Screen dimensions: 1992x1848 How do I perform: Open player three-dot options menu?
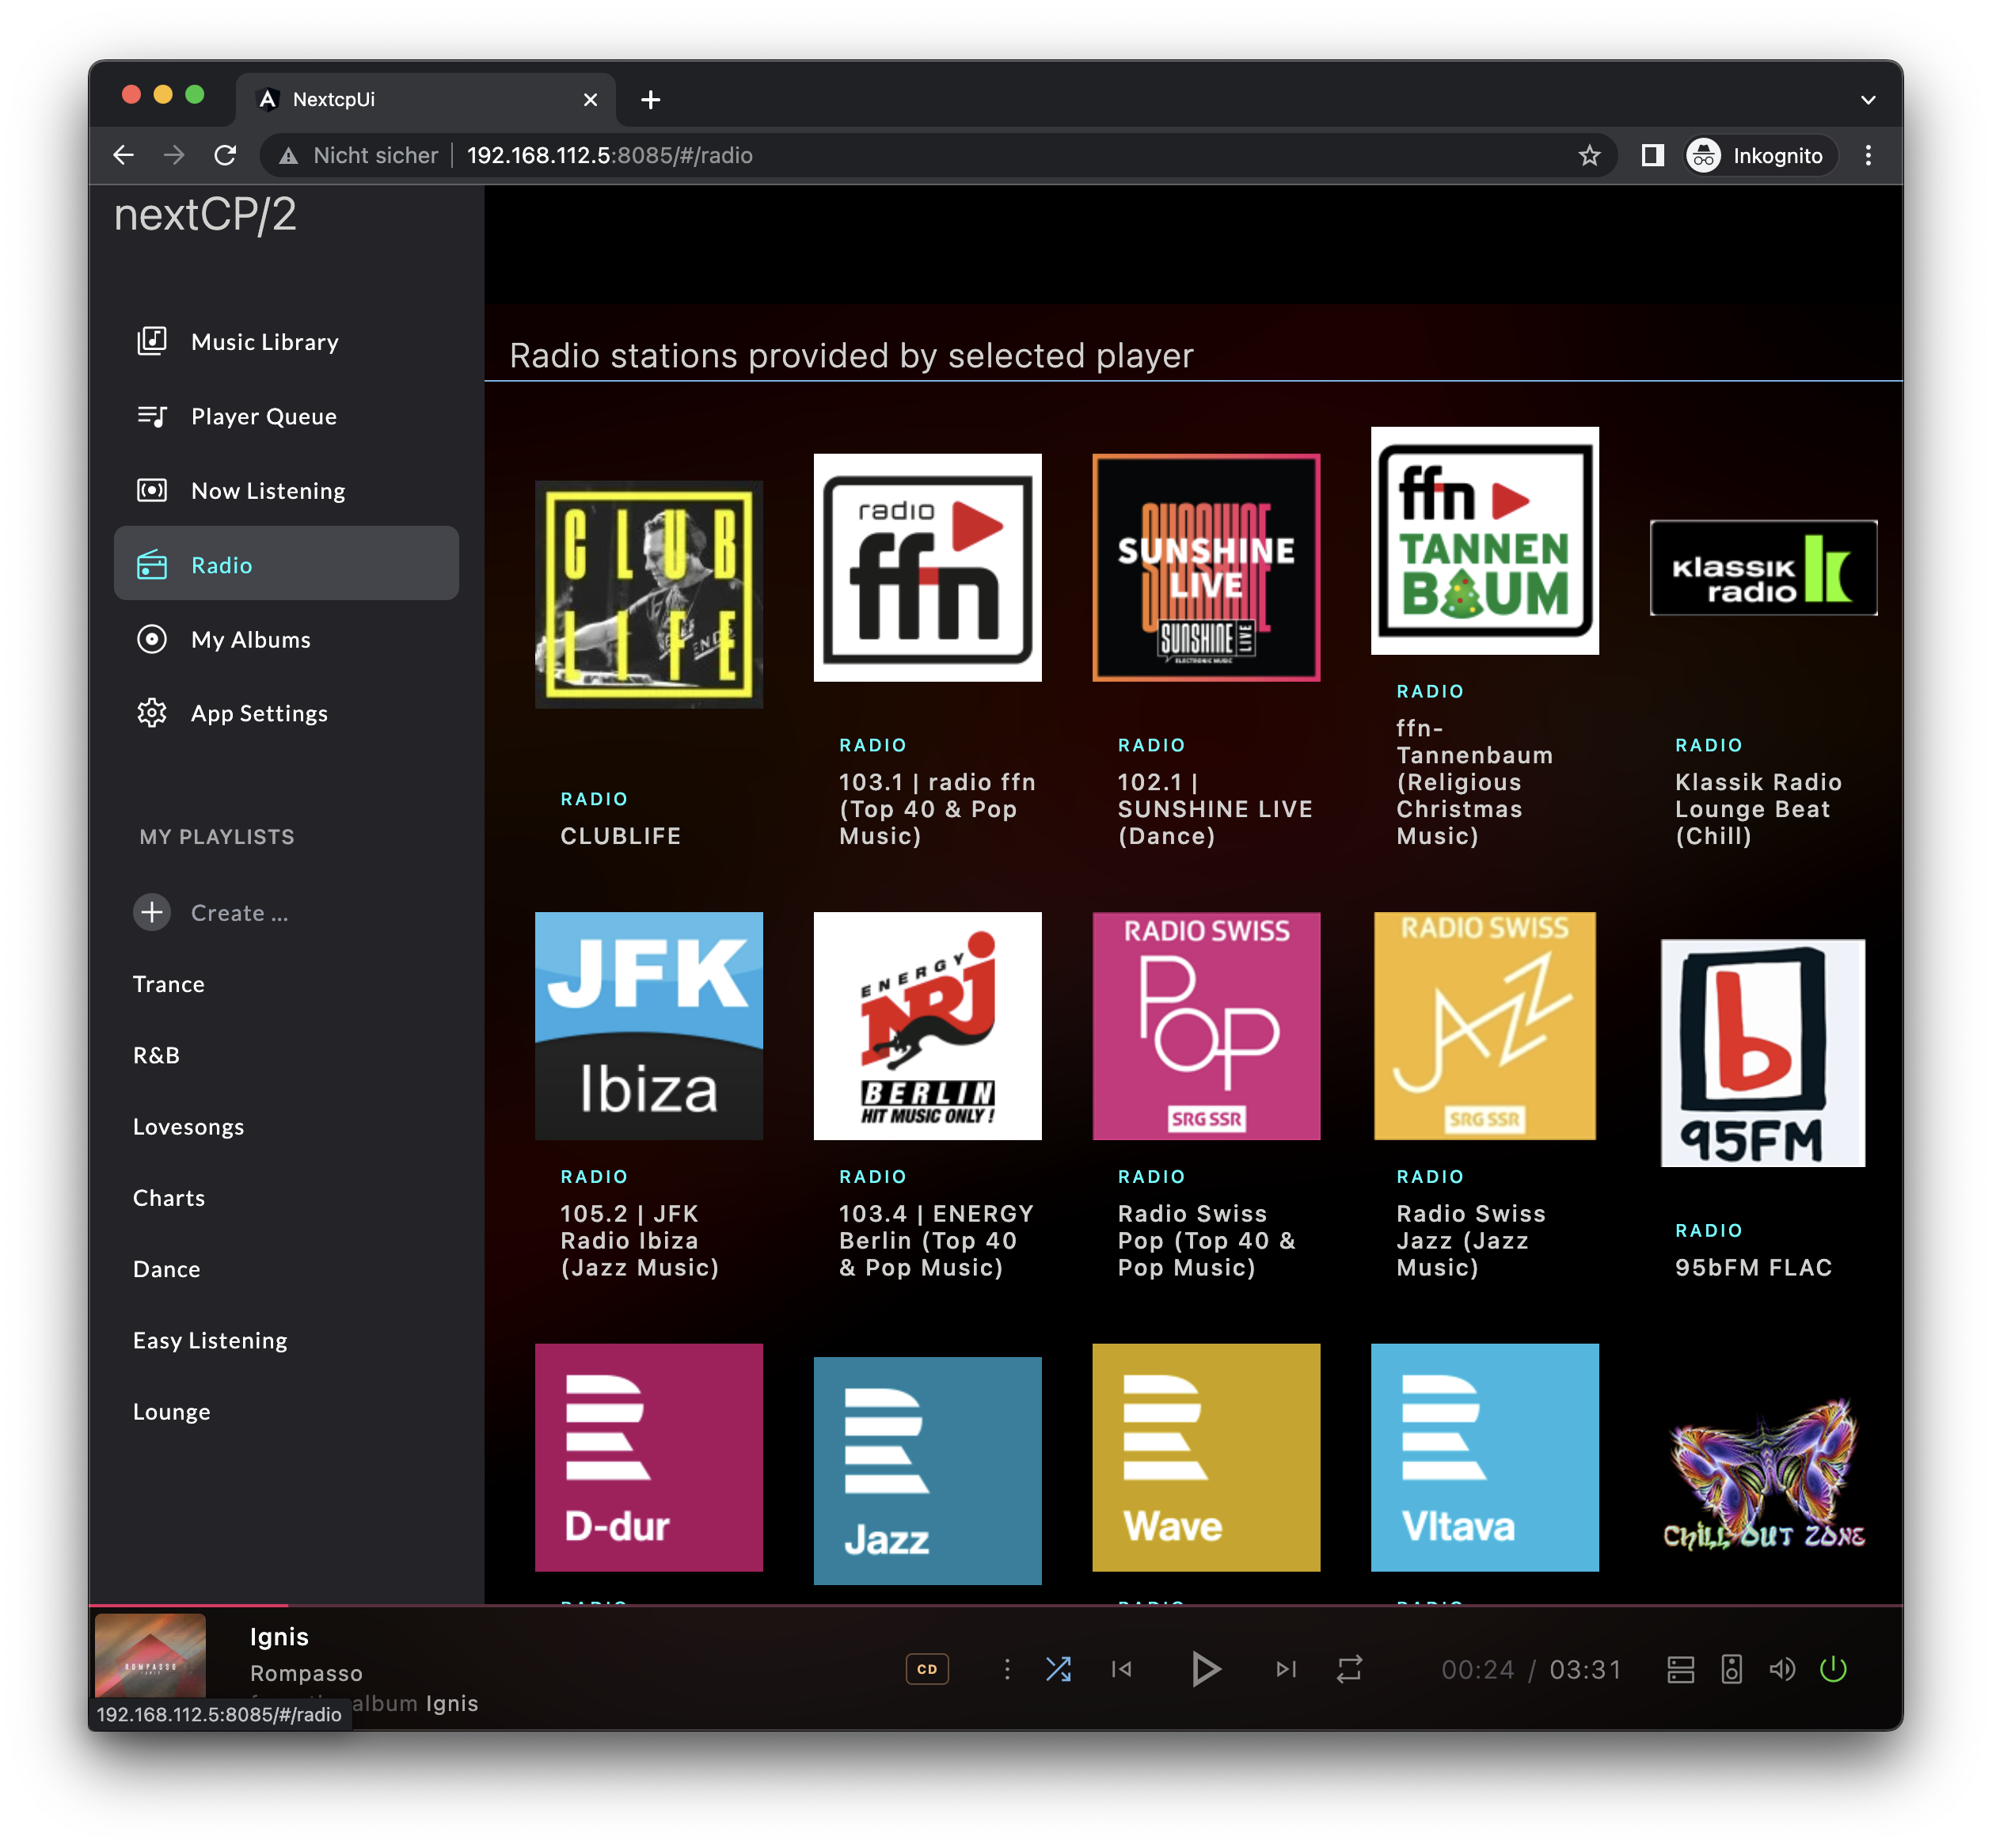(x=1007, y=1669)
